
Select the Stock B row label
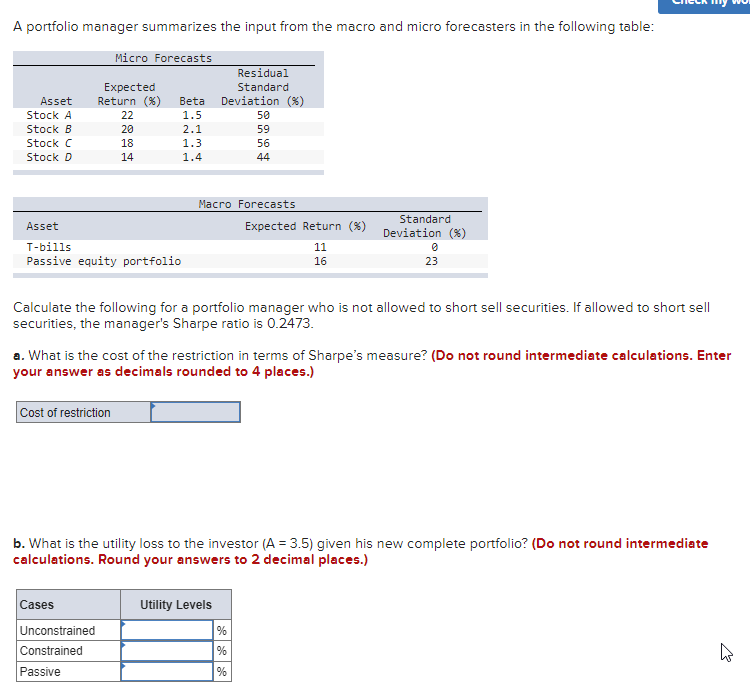[49, 129]
